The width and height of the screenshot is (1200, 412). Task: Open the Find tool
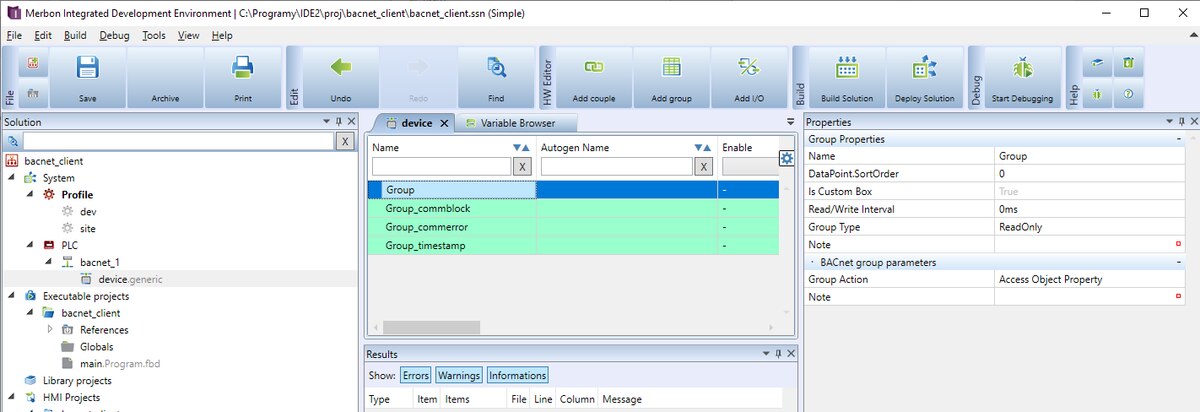click(496, 69)
